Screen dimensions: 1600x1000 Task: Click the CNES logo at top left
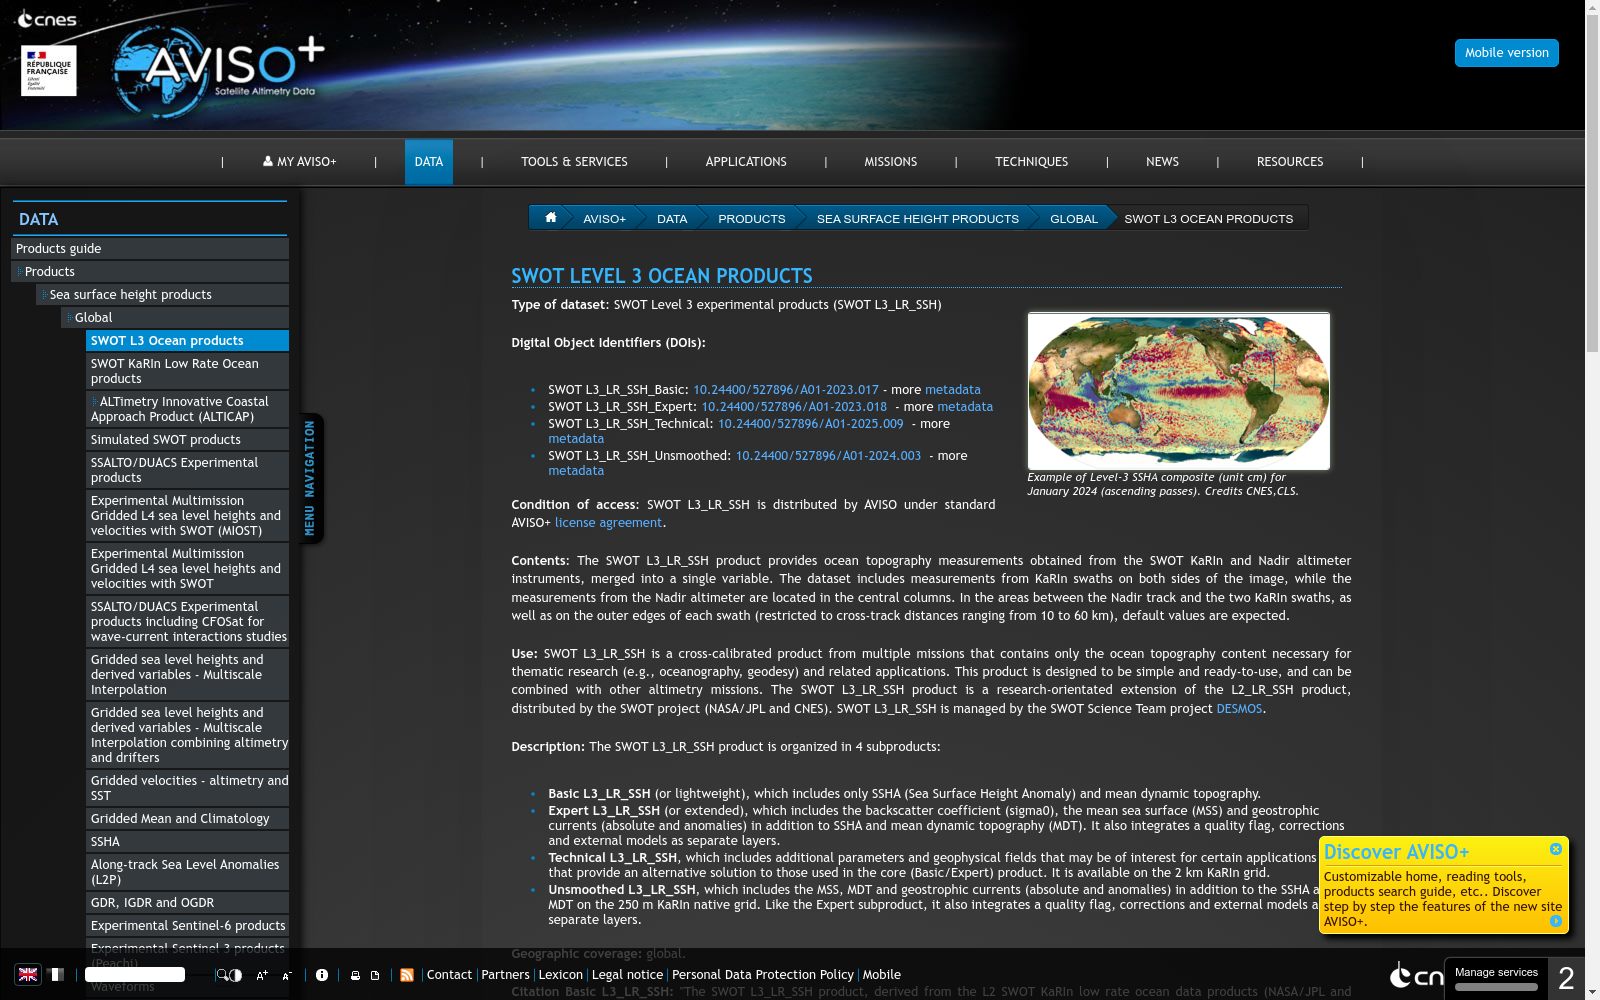(x=47, y=19)
